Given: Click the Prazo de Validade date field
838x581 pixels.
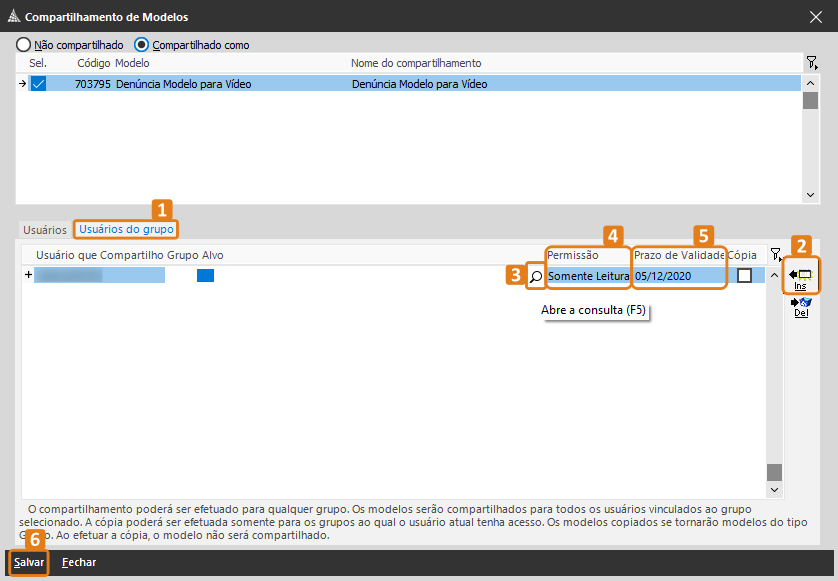Looking at the screenshot, I should (678, 276).
